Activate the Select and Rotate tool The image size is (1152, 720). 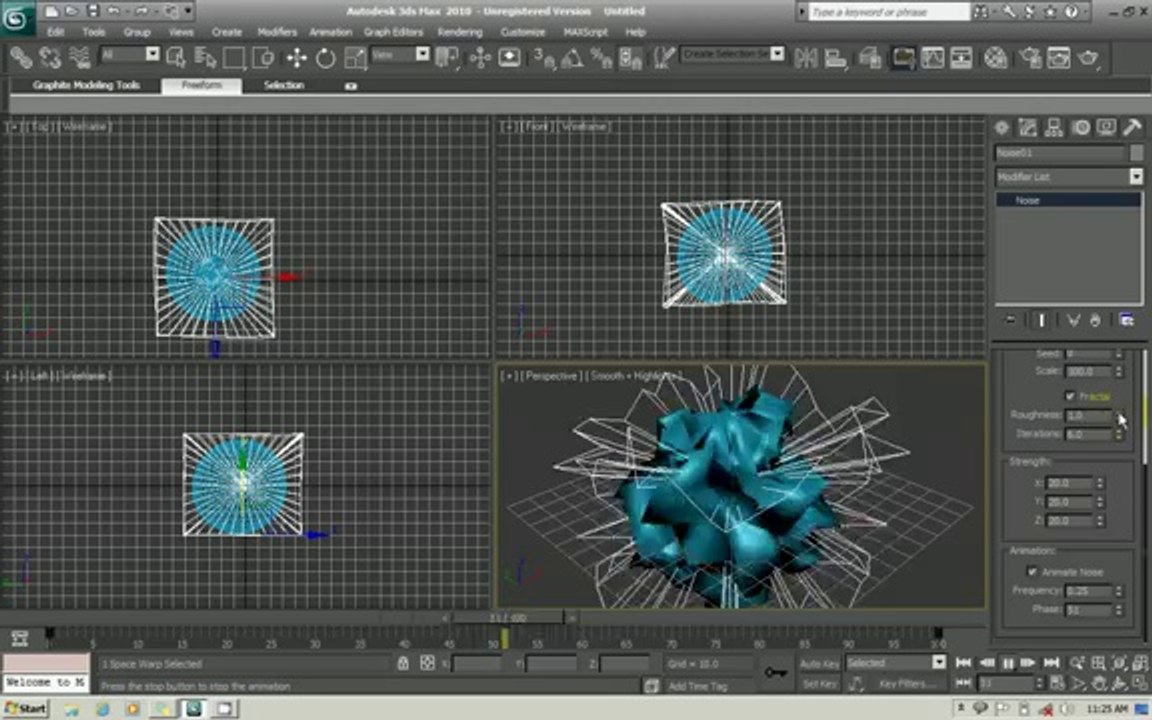tap(325, 57)
